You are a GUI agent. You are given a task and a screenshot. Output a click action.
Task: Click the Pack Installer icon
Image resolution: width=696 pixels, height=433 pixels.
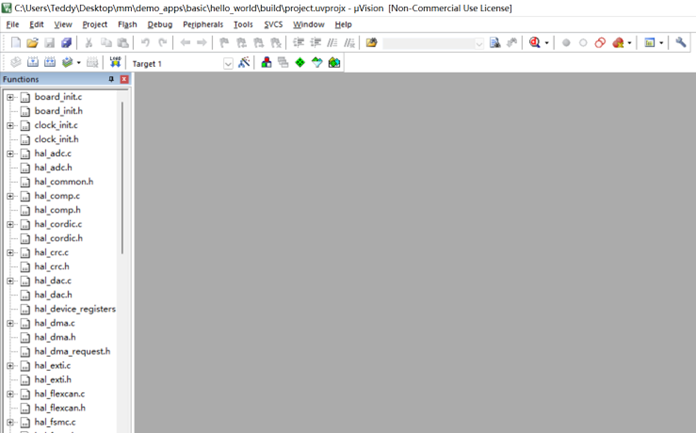tap(334, 63)
